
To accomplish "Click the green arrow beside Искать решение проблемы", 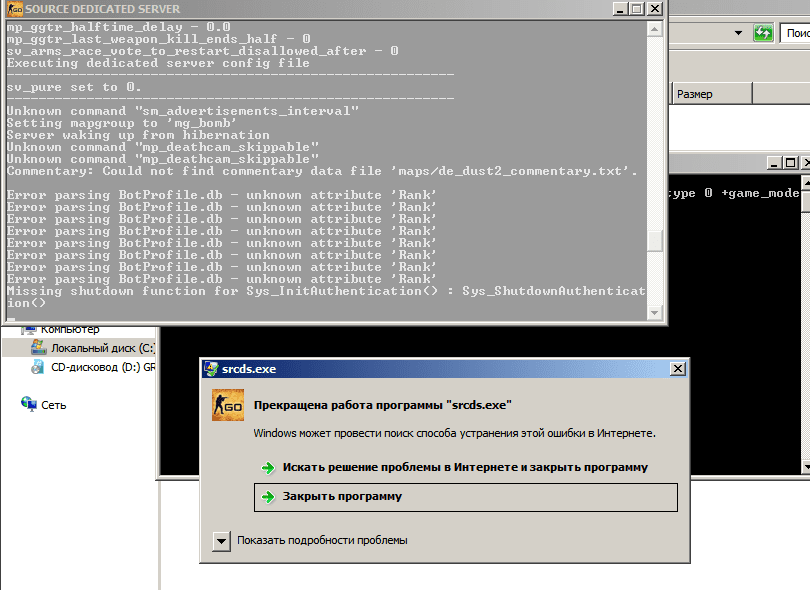I will coord(268,468).
